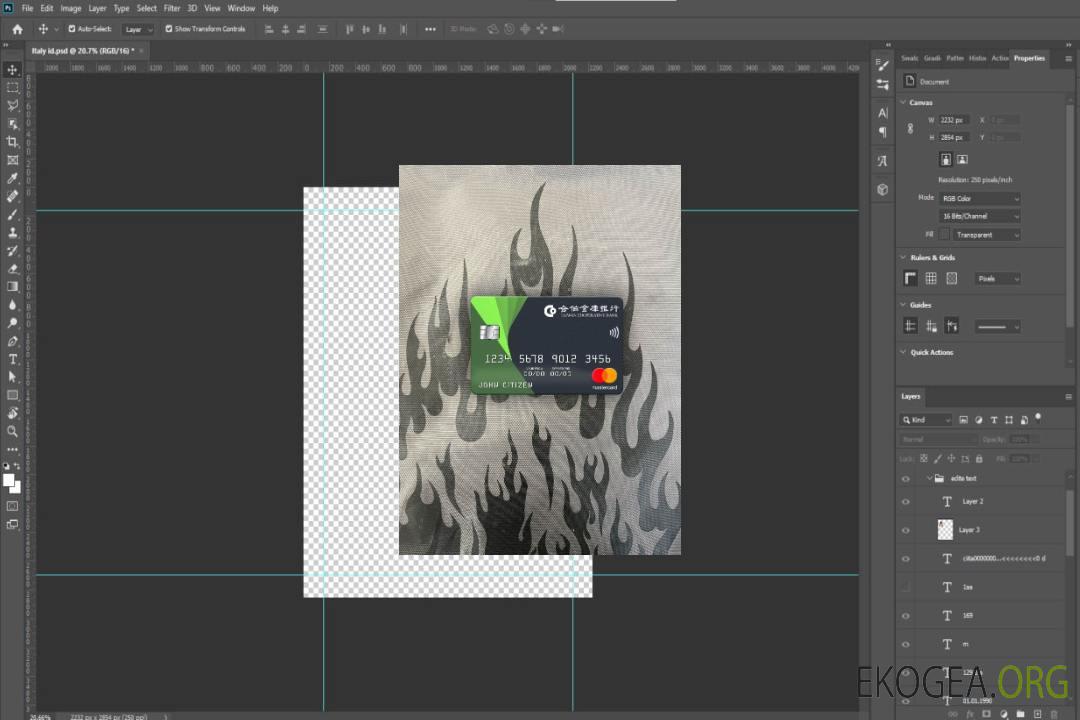Collapse the 'edite text' layer group
Screen dimensions: 1080x720
pos(928,479)
